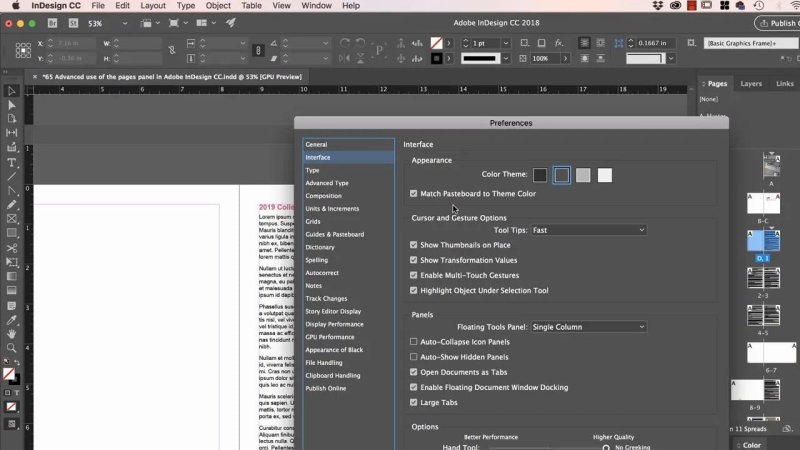
Task: Open the Layout menu
Action: click(153, 6)
